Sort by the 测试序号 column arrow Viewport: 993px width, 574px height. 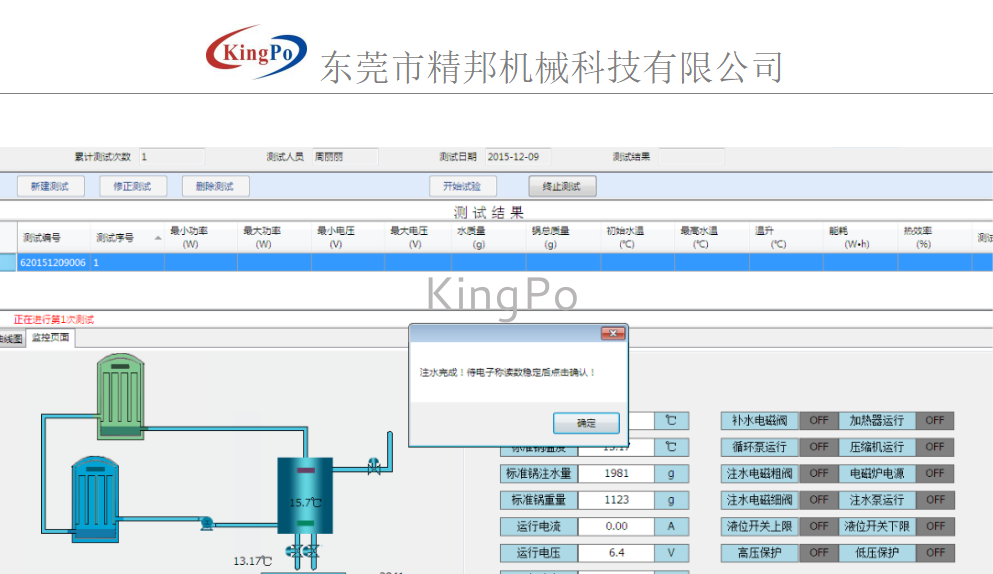tap(158, 238)
